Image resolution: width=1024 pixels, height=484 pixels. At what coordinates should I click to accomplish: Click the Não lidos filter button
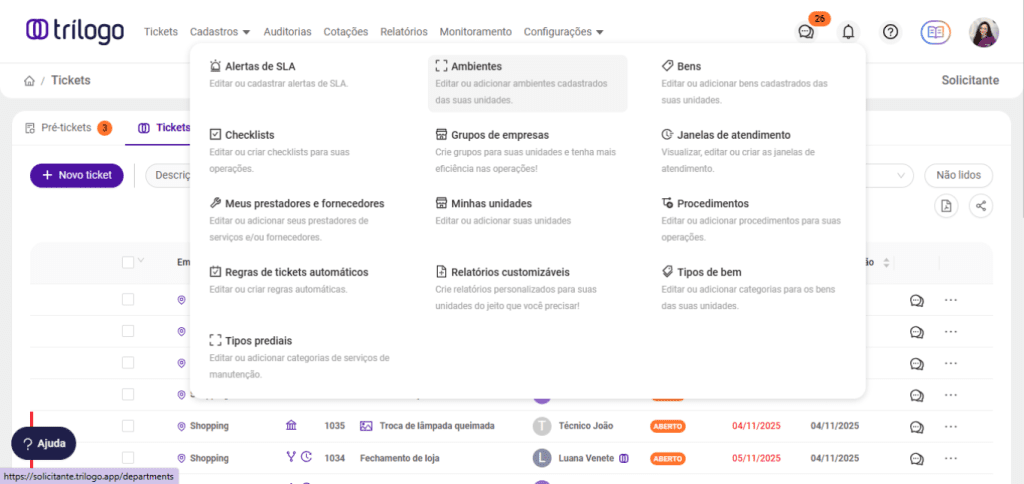958,175
